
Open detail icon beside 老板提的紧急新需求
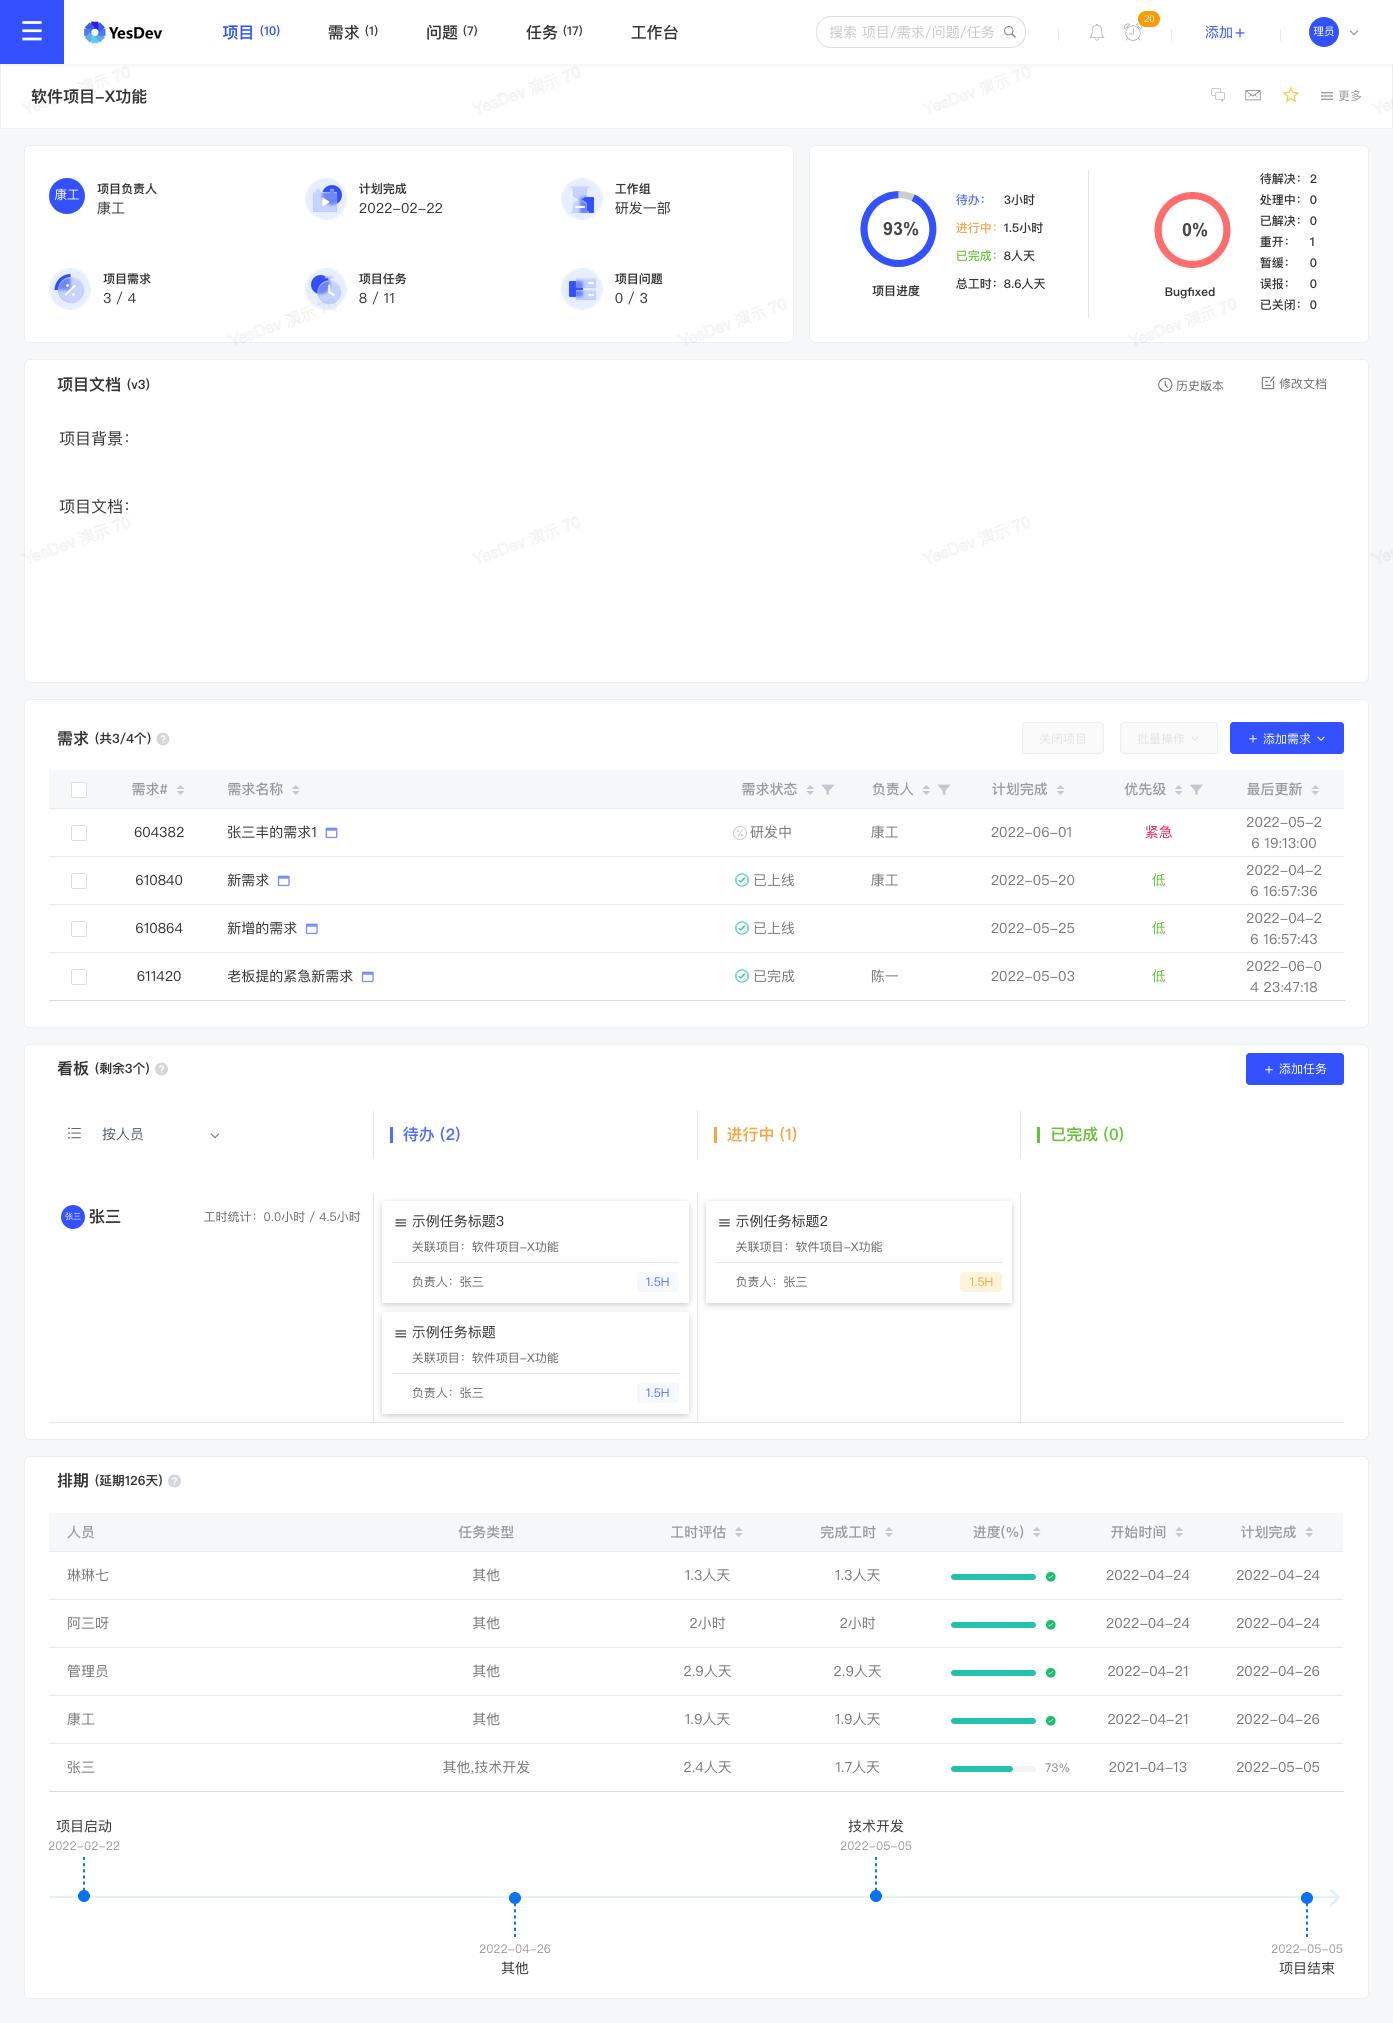(368, 977)
